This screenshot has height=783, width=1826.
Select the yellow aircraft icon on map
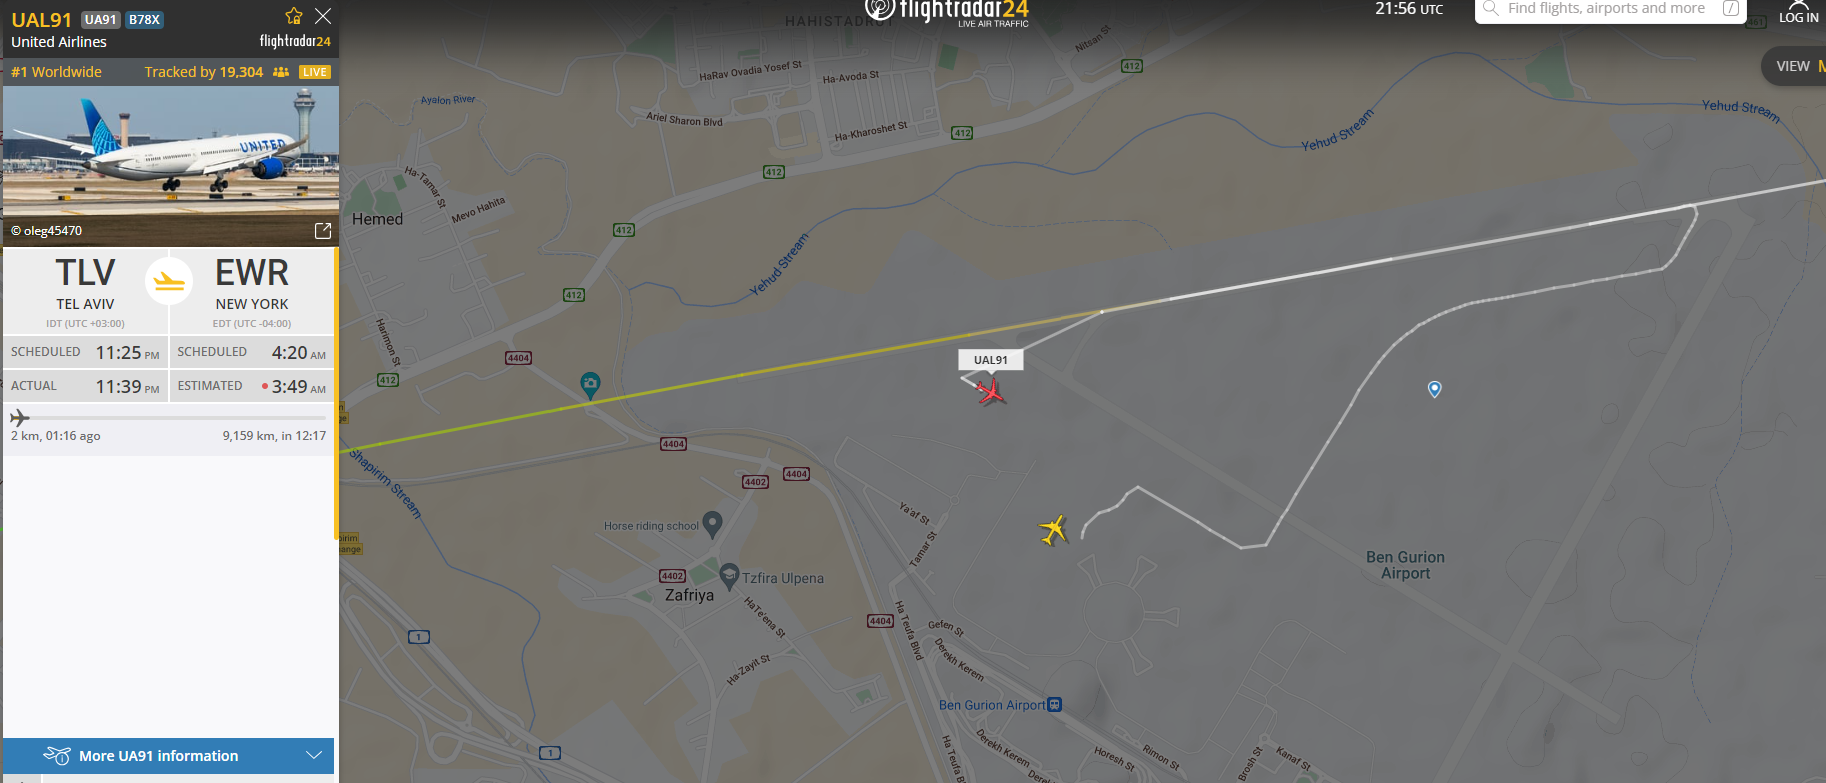pos(1054,529)
